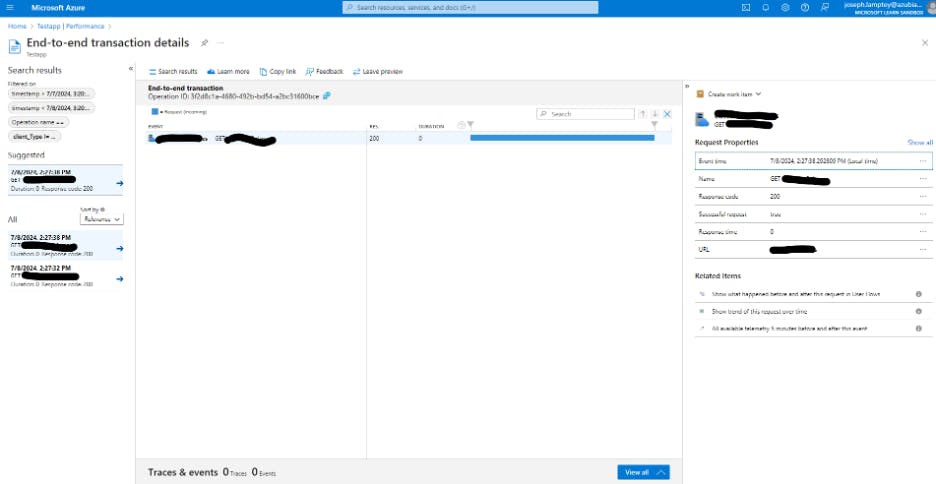
Task: Clear the transaction search with X
Action: (x=667, y=114)
